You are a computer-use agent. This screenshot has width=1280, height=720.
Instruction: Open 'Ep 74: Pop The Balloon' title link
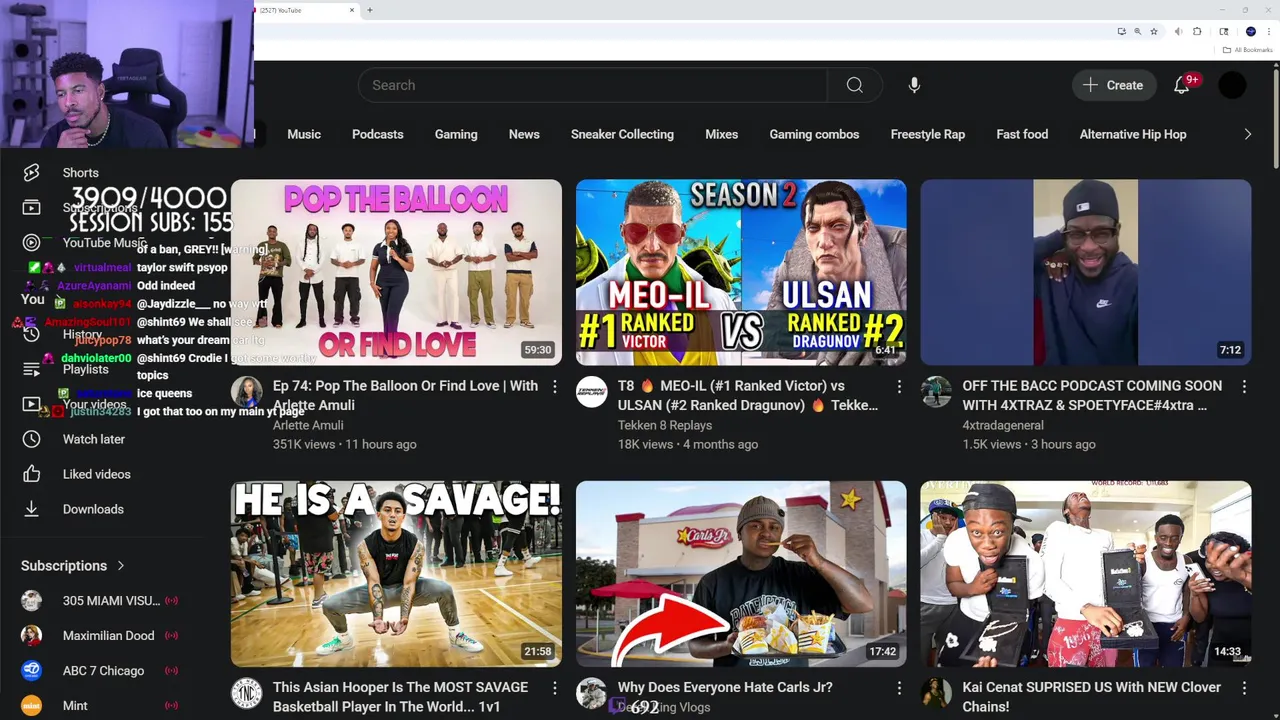point(405,395)
